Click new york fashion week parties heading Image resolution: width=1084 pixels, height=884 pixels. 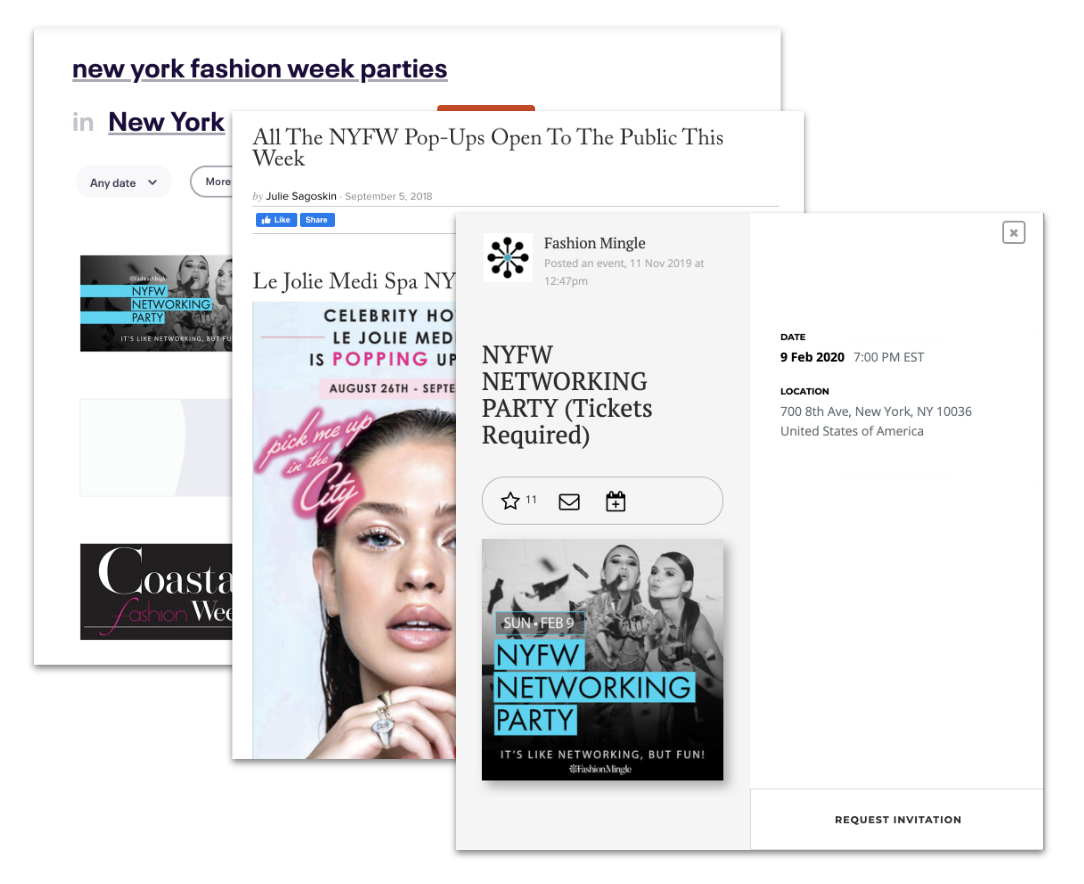[x=259, y=69]
